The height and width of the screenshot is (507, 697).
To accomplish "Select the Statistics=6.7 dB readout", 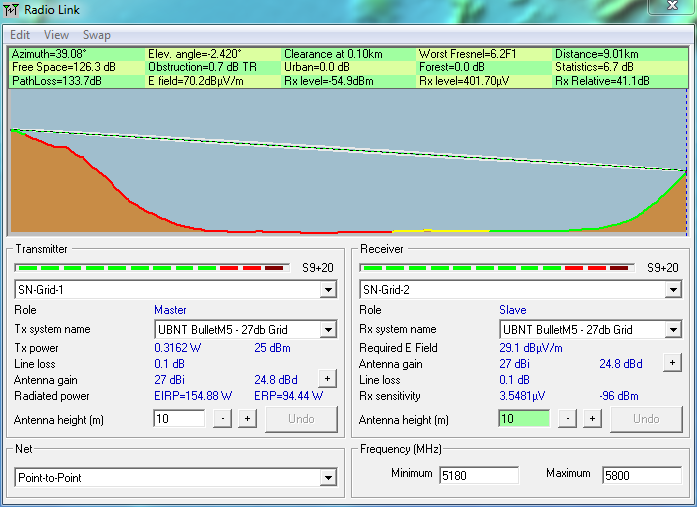I will [594, 67].
